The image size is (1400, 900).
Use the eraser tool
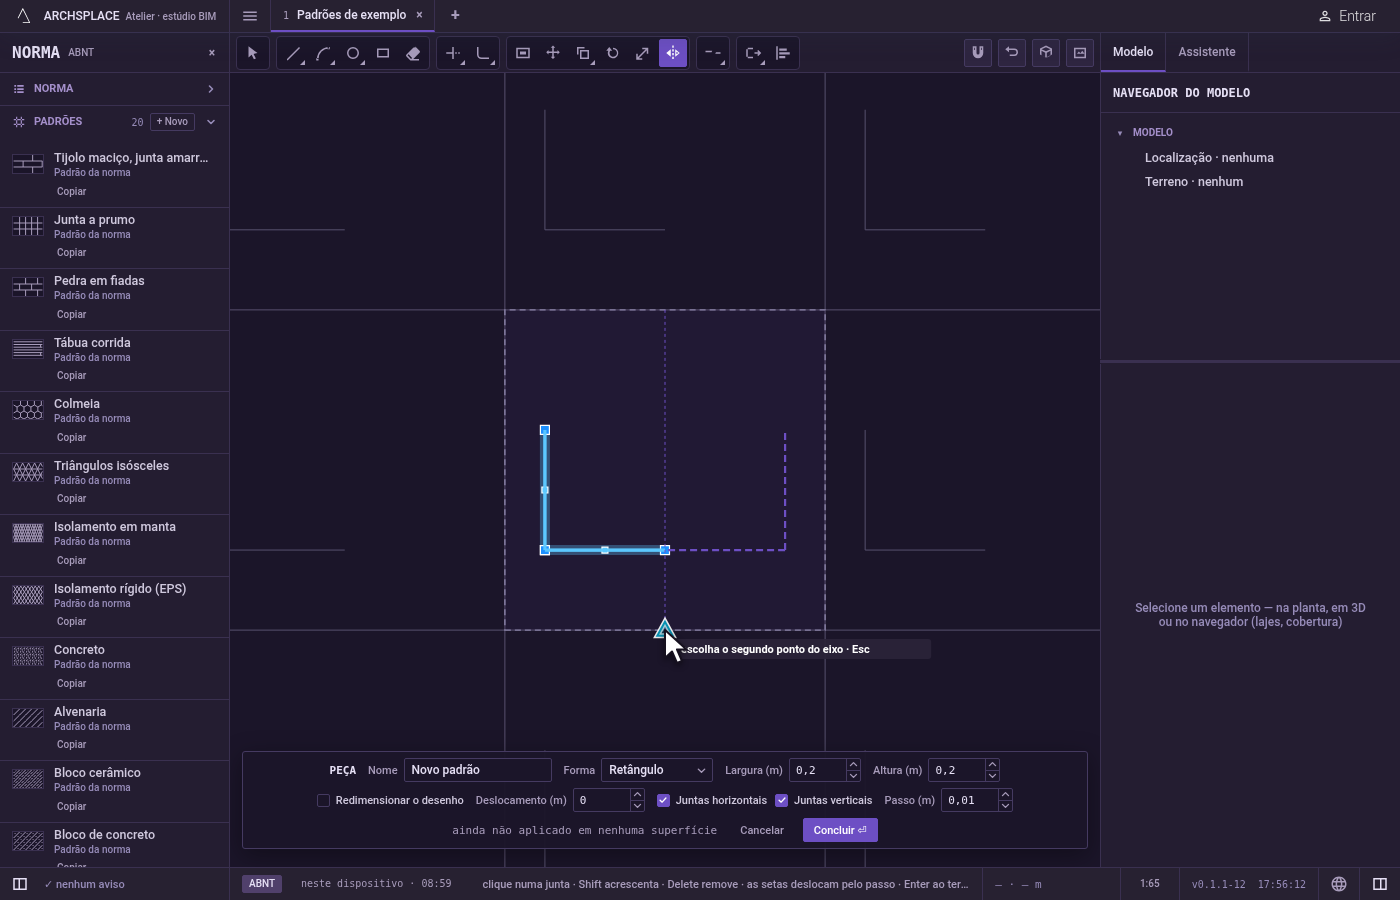click(413, 53)
